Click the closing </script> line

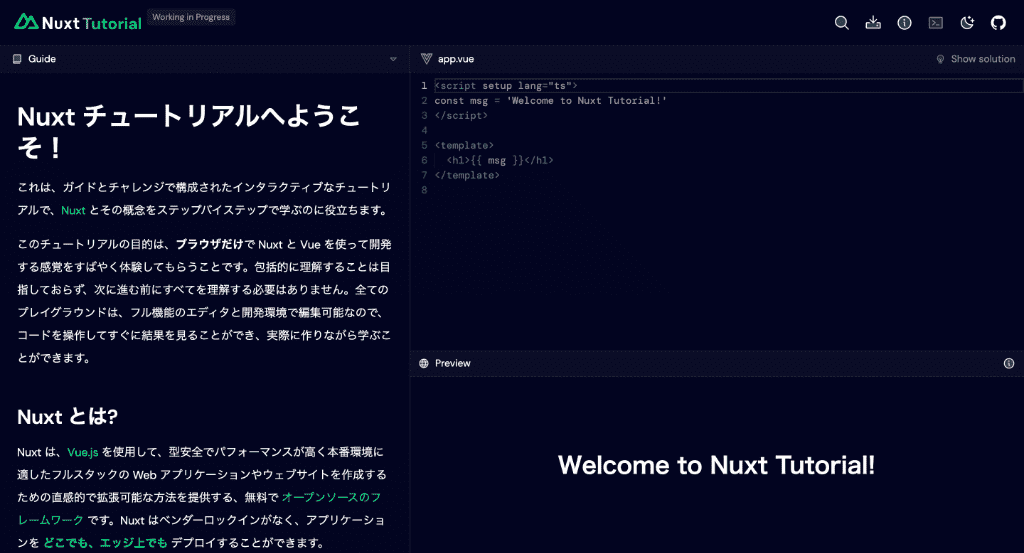pos(461,116)
